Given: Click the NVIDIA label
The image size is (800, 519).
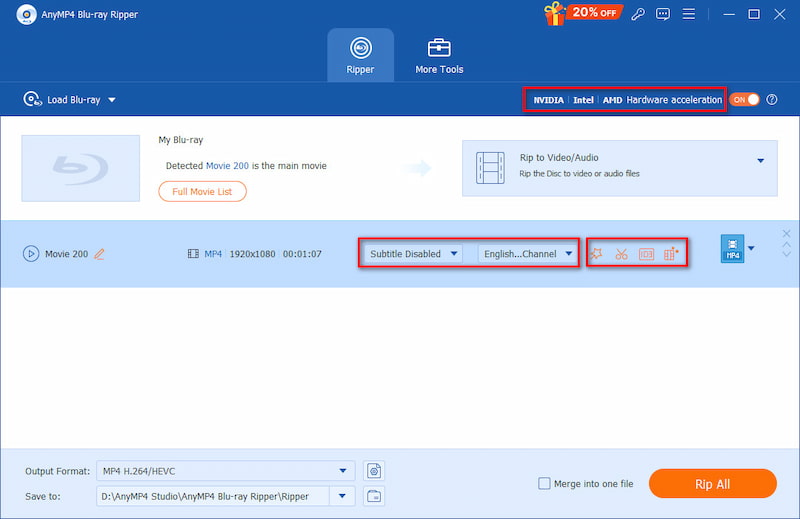Looking at the screenshot, I should [548, 100].
